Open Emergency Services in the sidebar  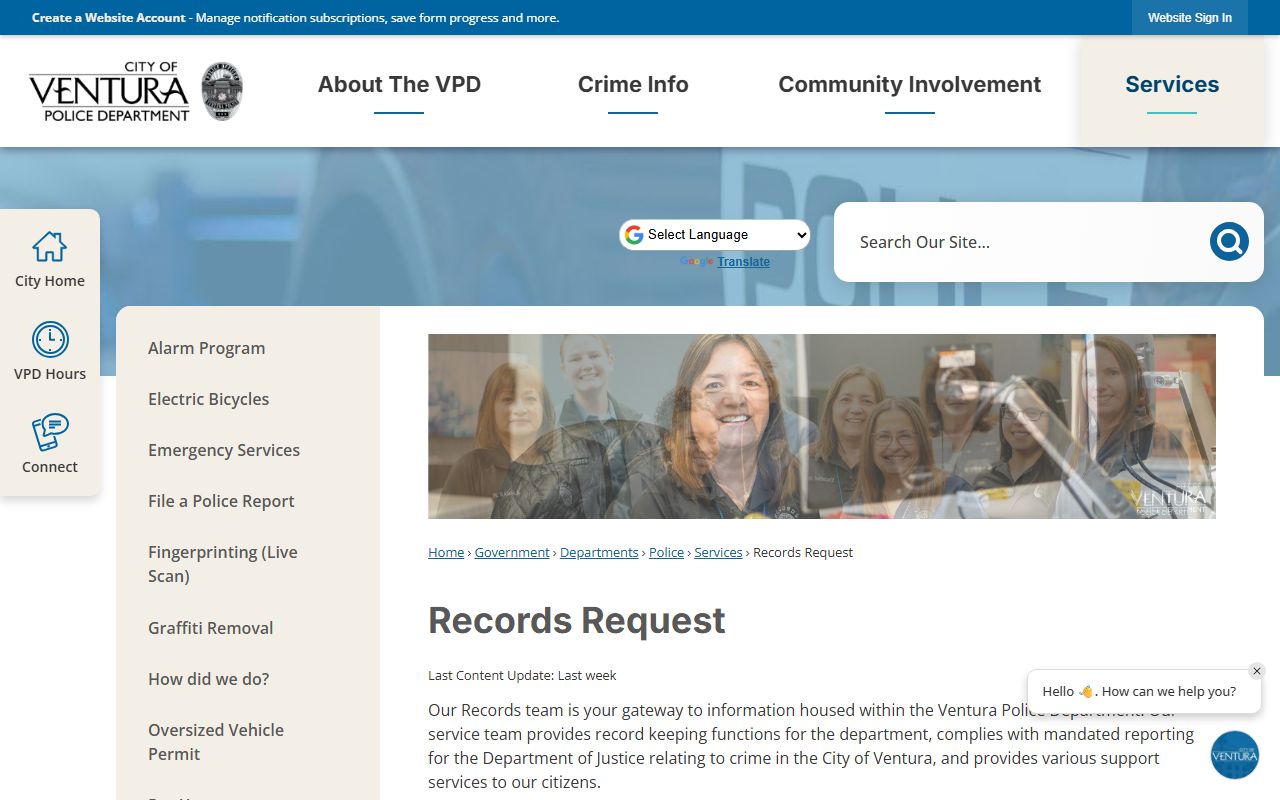(224, 450)
